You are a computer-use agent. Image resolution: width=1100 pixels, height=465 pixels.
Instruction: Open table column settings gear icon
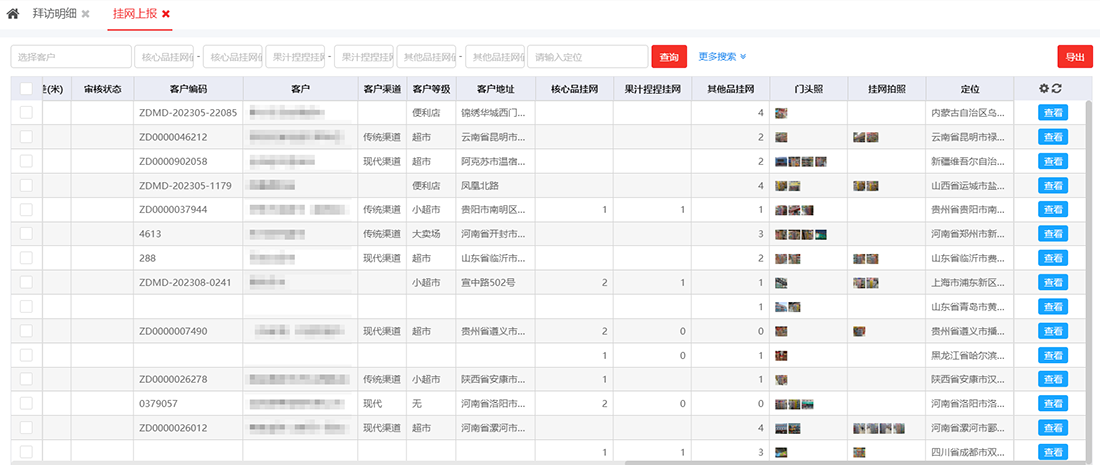click(1044, 89)
